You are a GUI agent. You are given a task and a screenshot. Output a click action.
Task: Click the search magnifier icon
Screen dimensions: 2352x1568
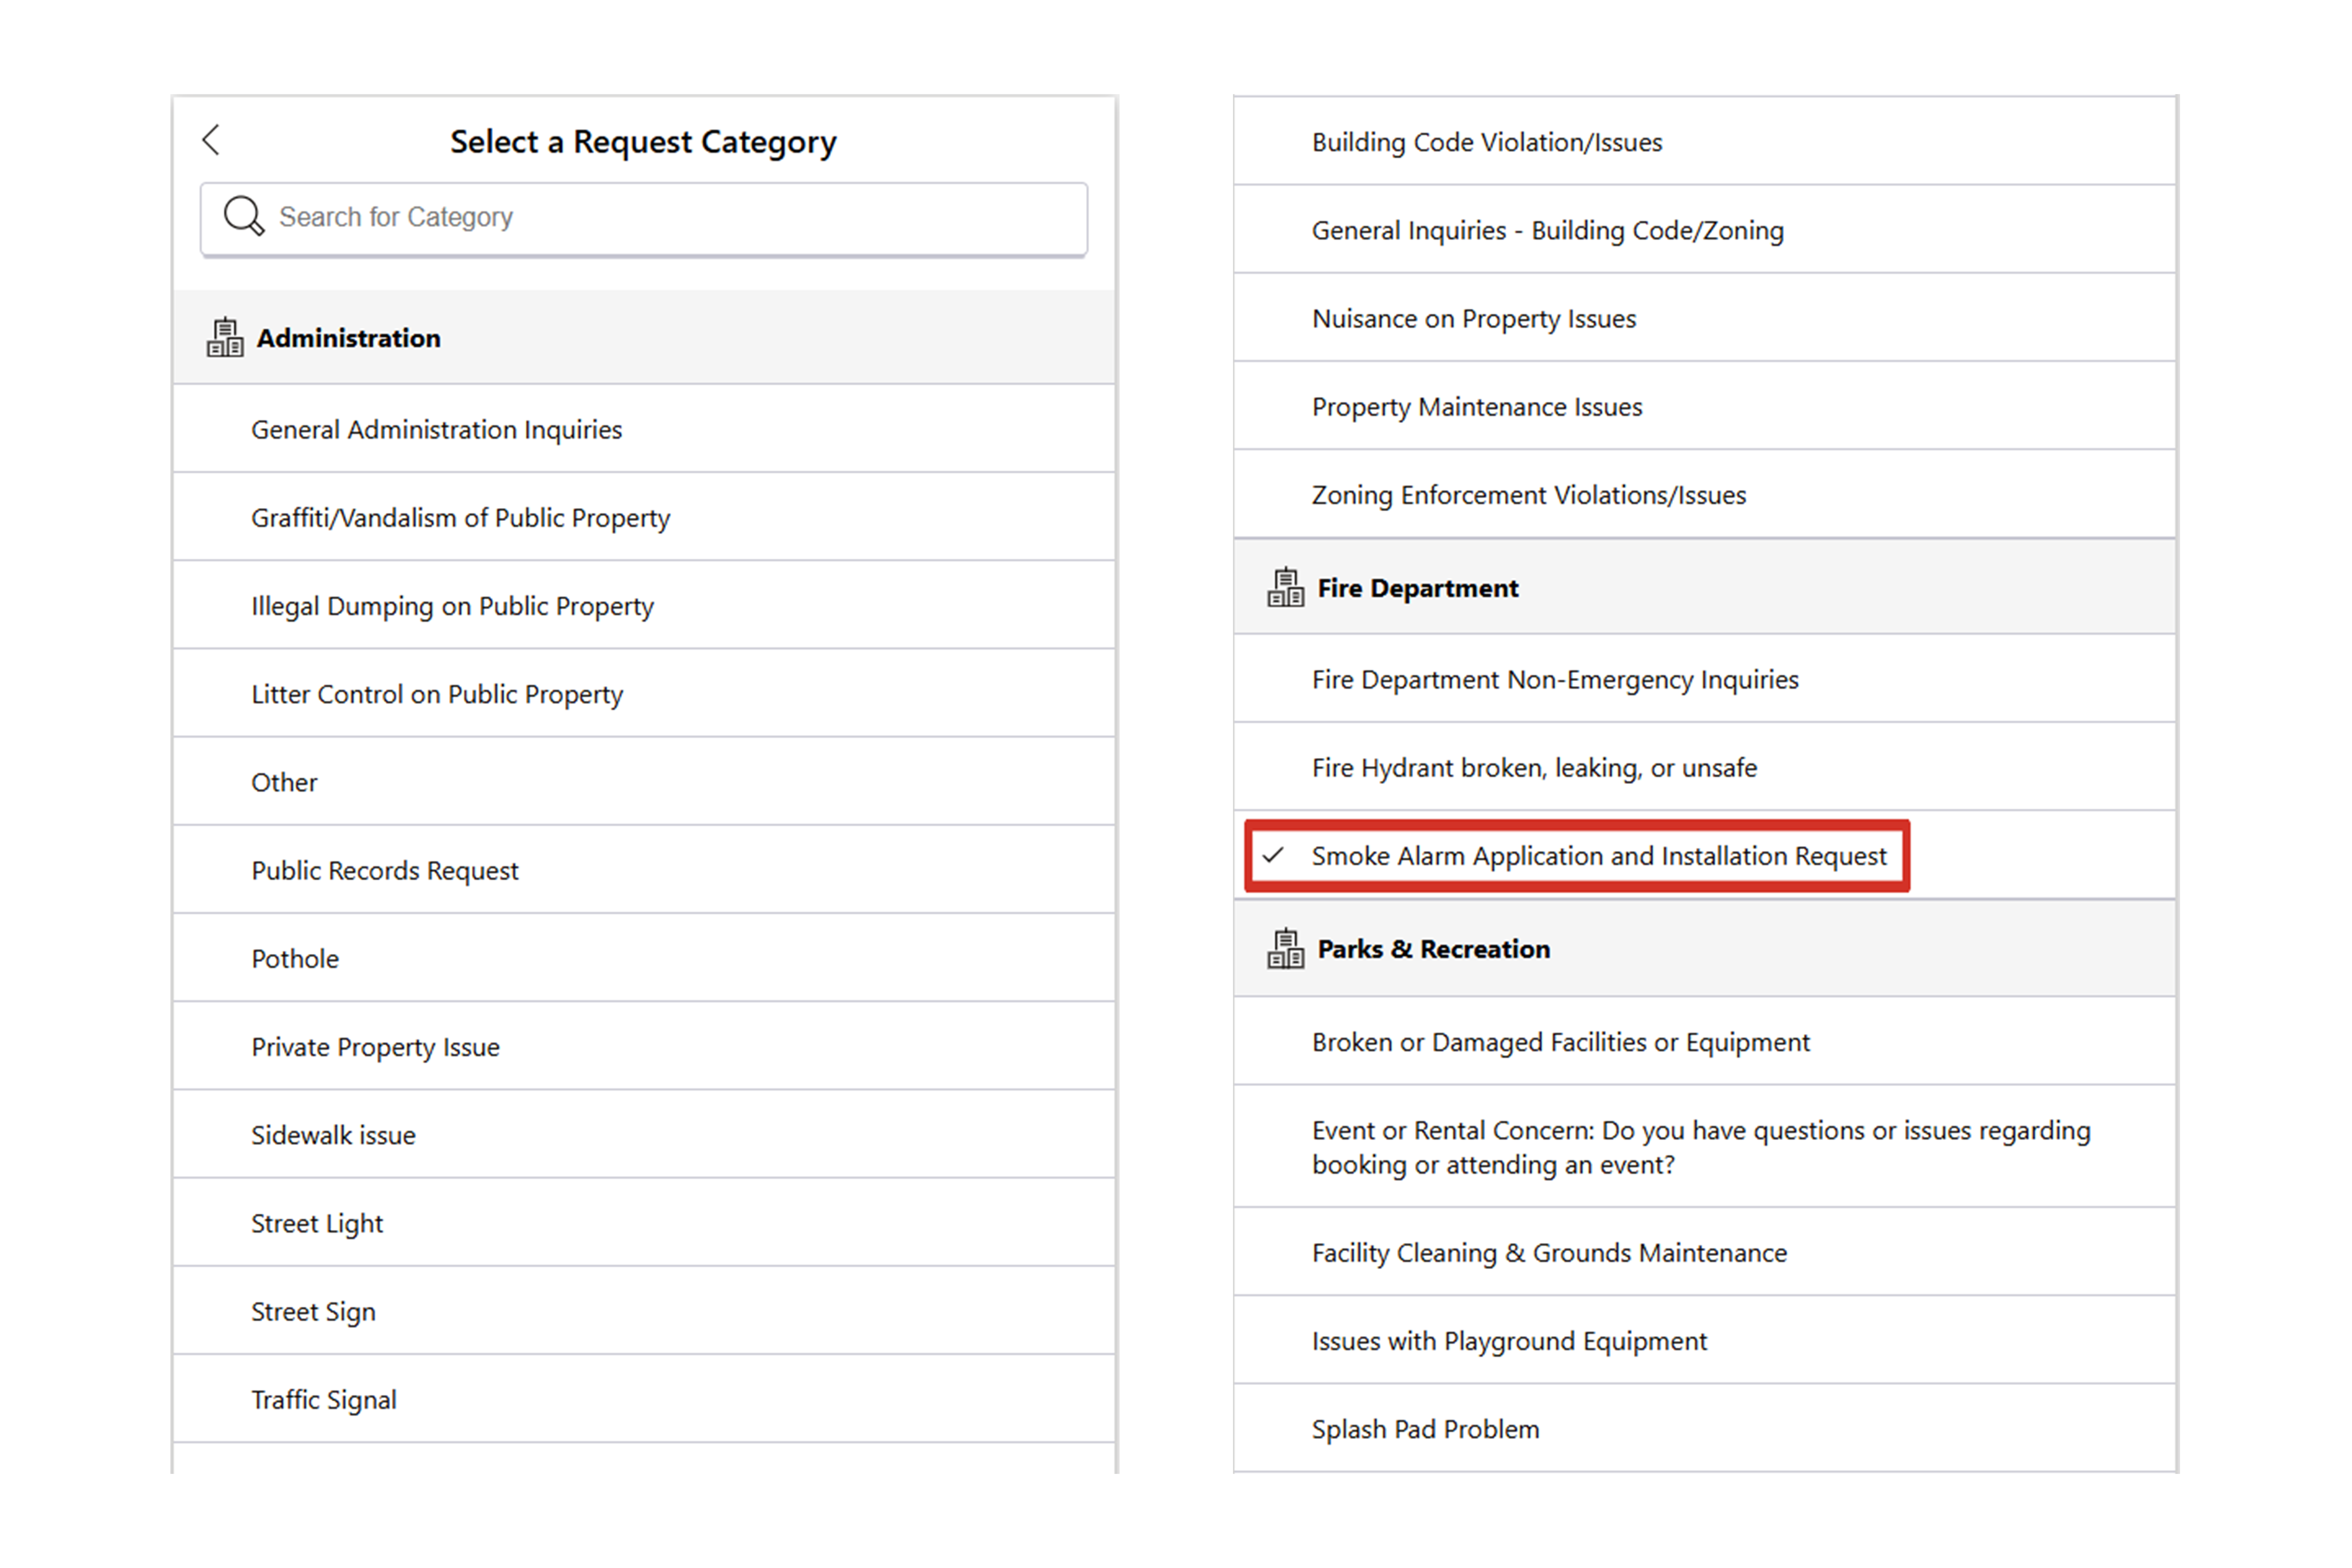click(x=243, y=216)
